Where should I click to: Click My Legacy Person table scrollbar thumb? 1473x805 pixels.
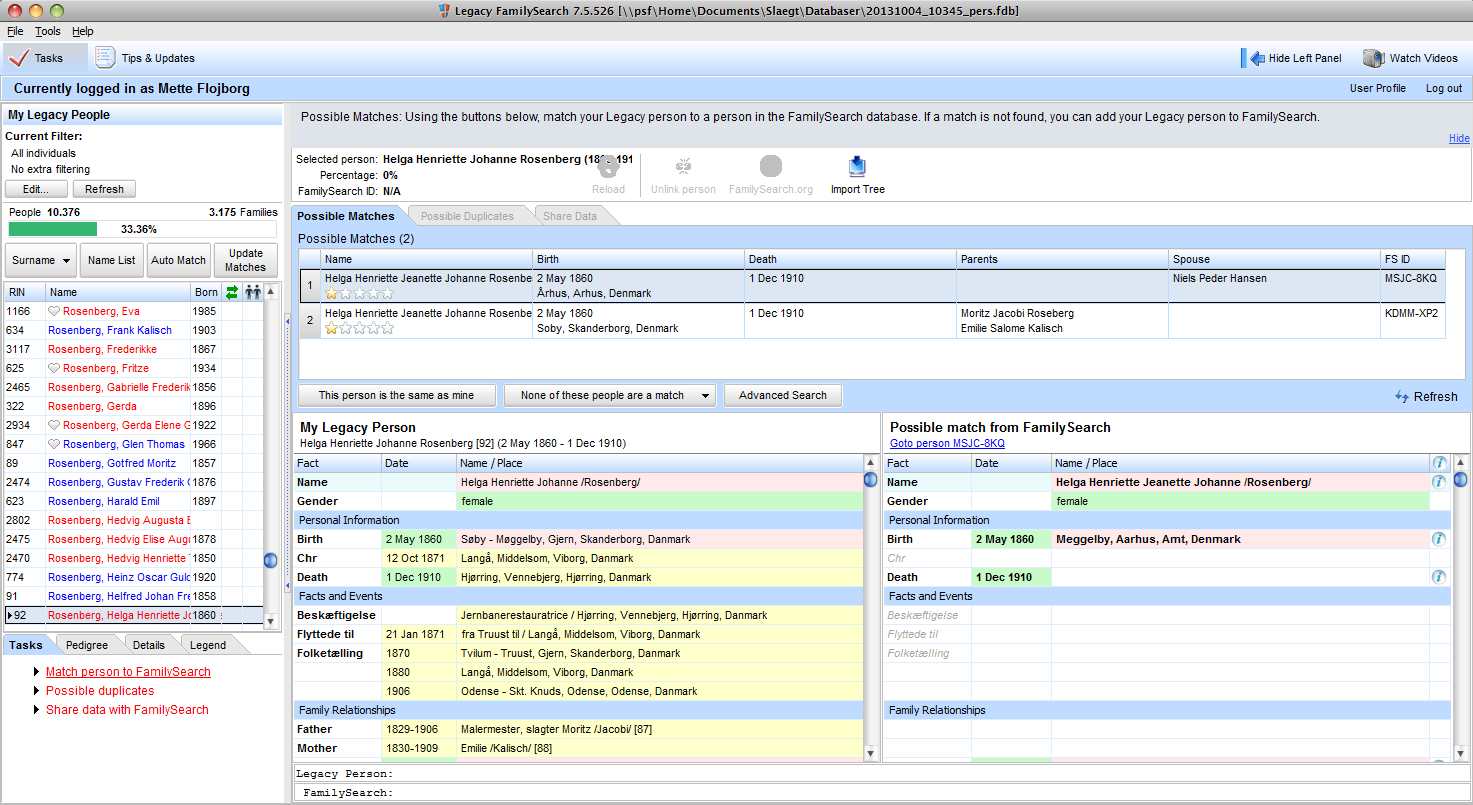pyautogui.click(x=870, y=480)
